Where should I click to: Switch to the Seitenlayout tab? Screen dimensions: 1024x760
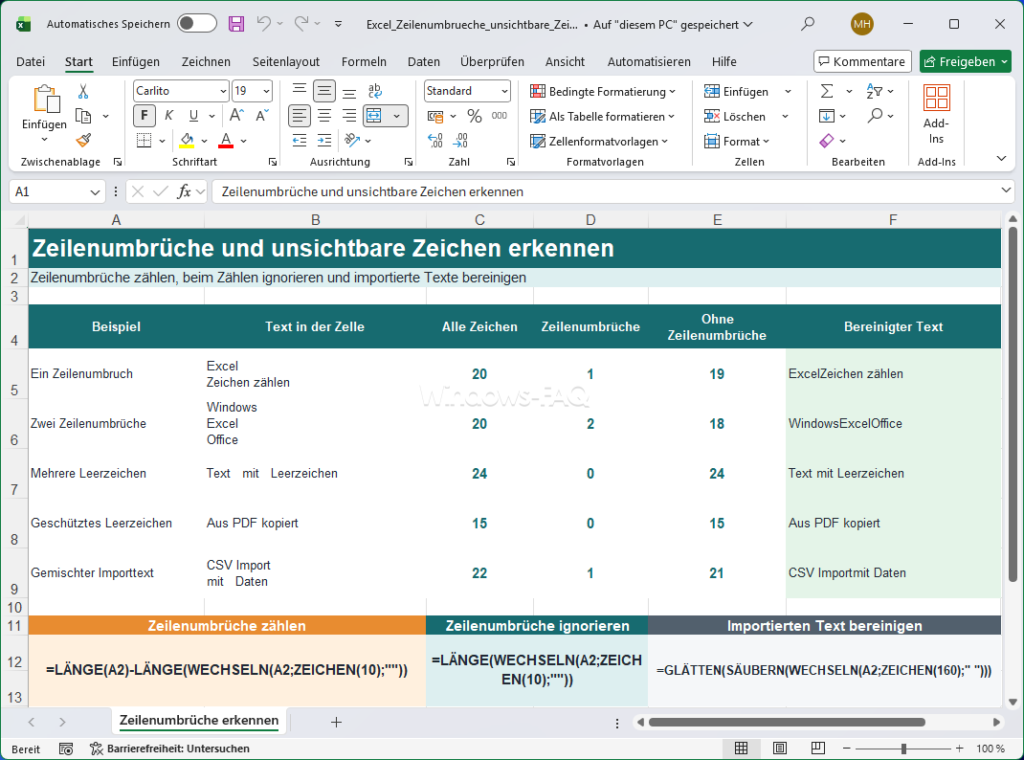[286, 61]
